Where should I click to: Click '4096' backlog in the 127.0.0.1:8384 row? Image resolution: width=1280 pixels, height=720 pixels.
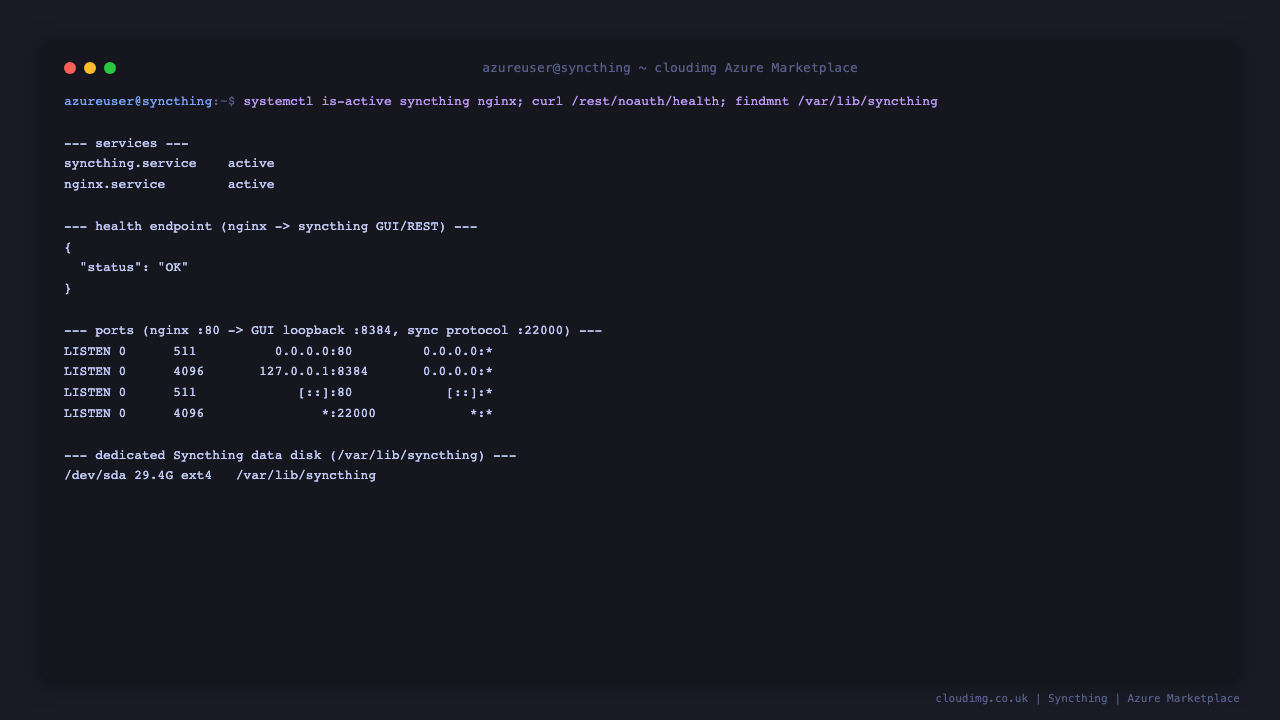point(188,371)
